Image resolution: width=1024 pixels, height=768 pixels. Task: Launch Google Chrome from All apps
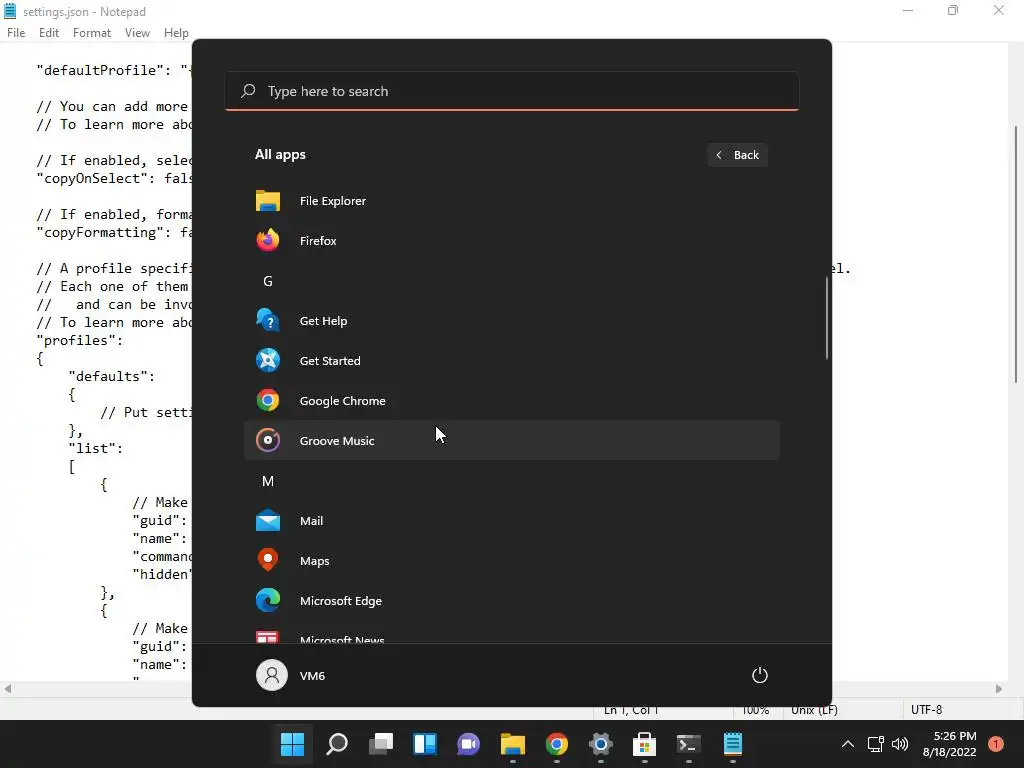511,400
